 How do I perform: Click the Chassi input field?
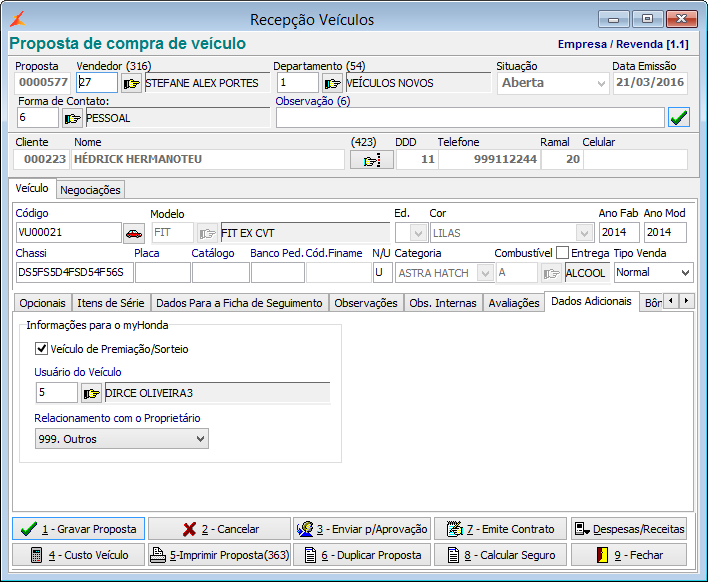tap(75, 272)
